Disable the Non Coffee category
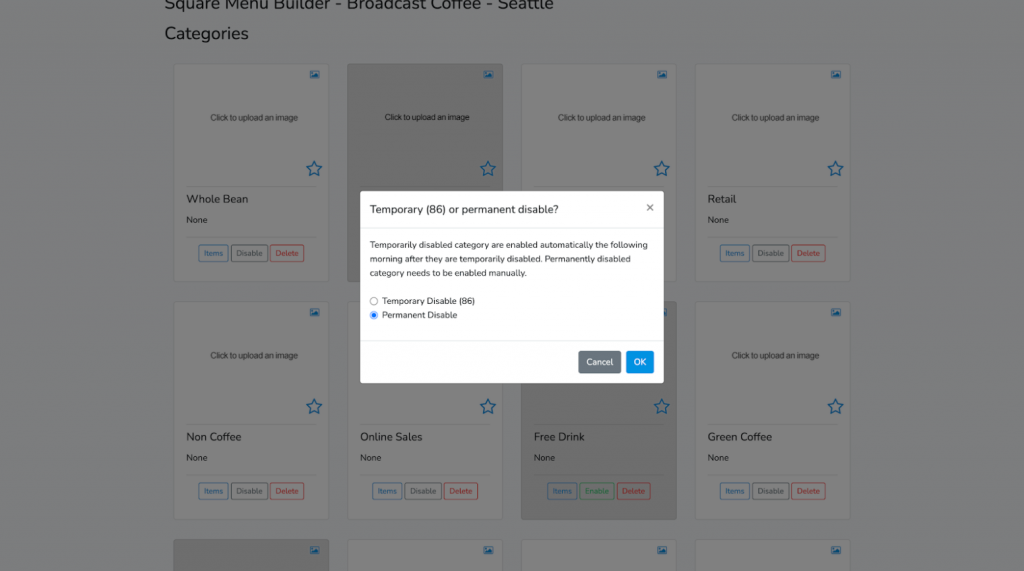The width and height of the screenshot is (1024, 571). tap(249, 491)
